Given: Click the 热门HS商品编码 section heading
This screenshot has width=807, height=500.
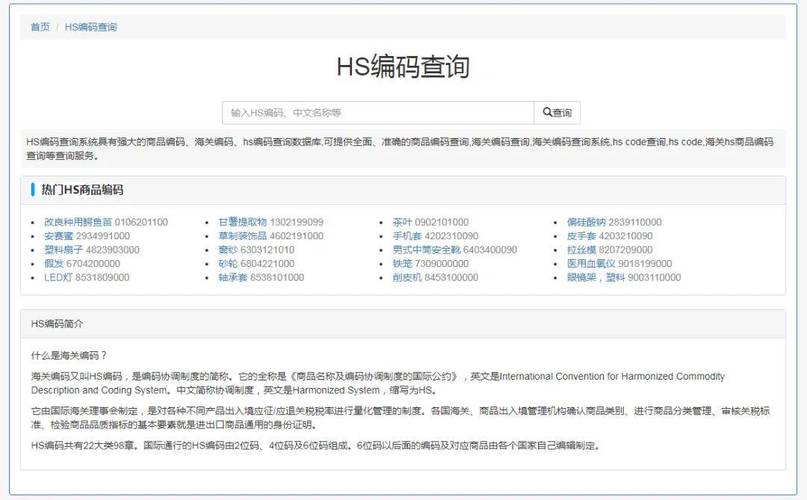Looking at the screenshot, I should pos(82,189).
